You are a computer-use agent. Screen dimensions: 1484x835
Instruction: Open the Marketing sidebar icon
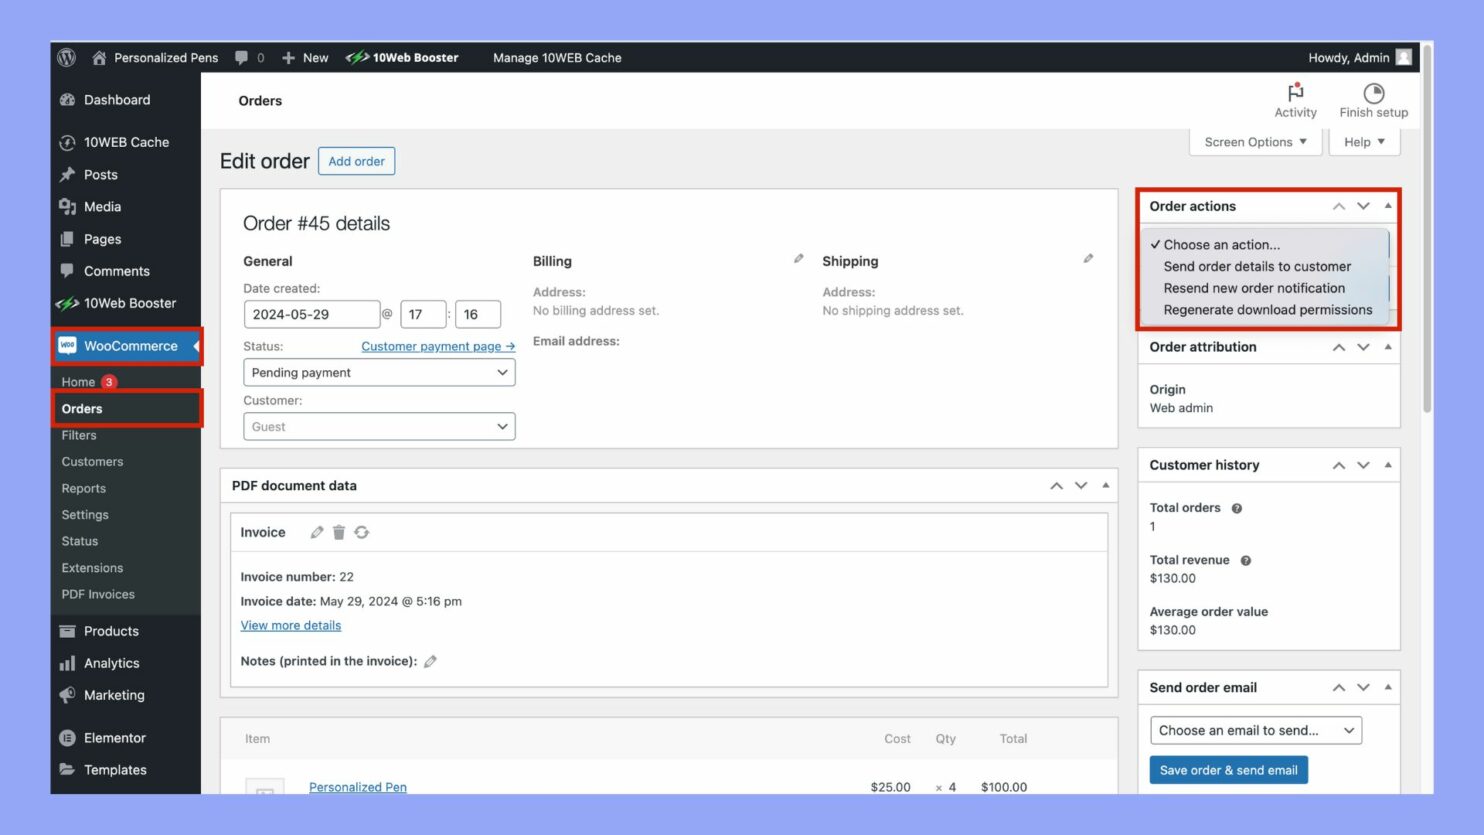point(66,695)
